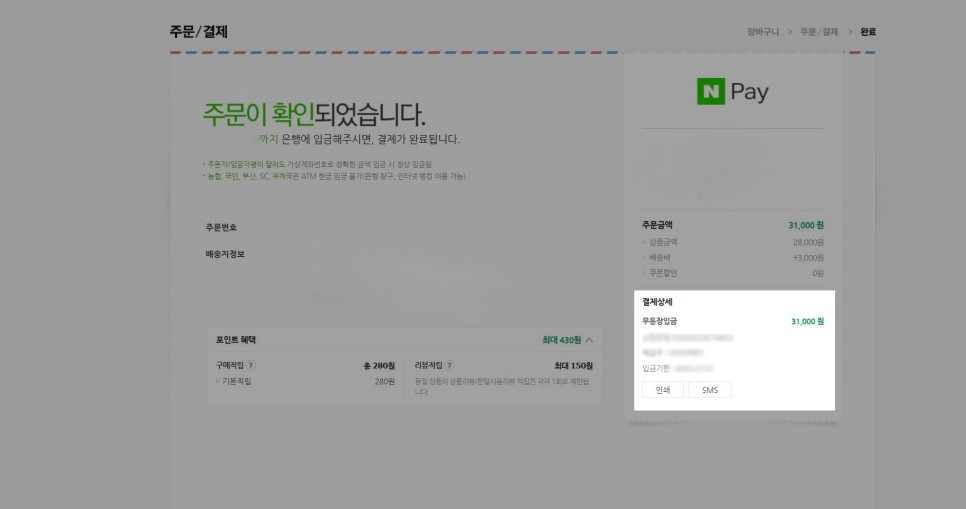Select the 완료 breadcrumb step
The image size is (966, 509).
pyautogui.click(x=868, y=32)
